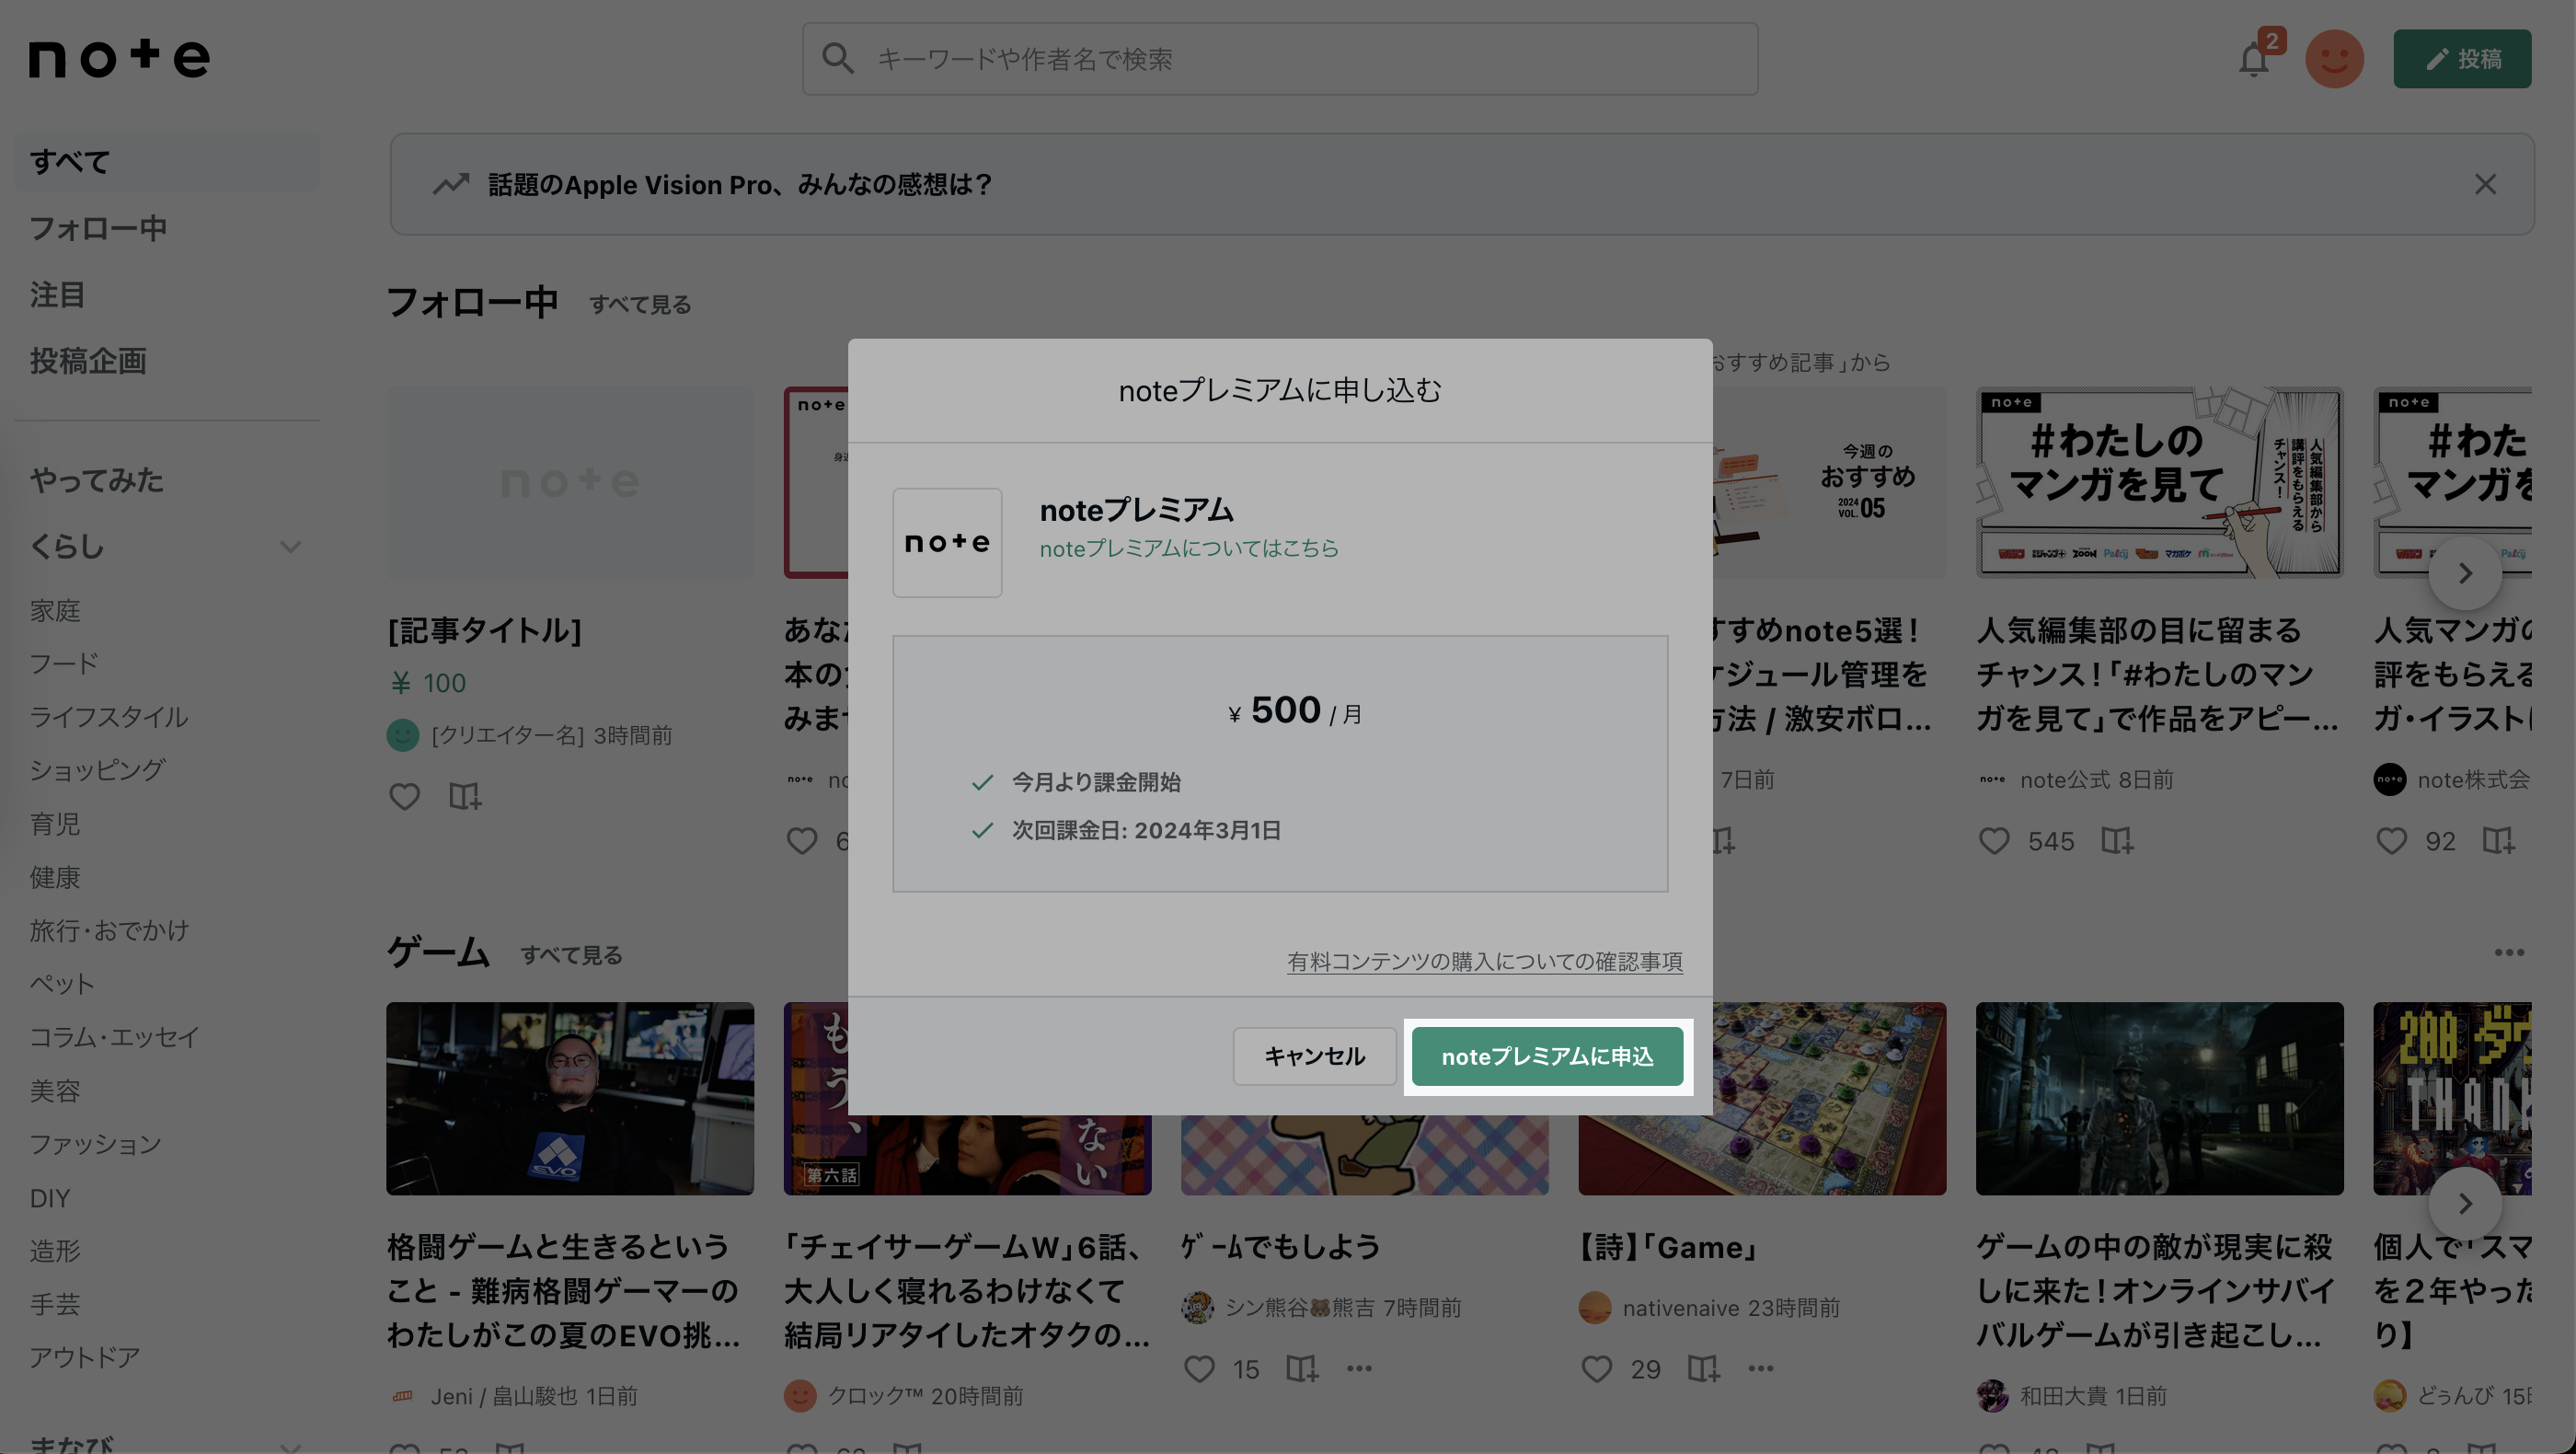Open the 旅行・おでかけ subcategory
The image size is (2576, 1454).
[x=109, y=930]
